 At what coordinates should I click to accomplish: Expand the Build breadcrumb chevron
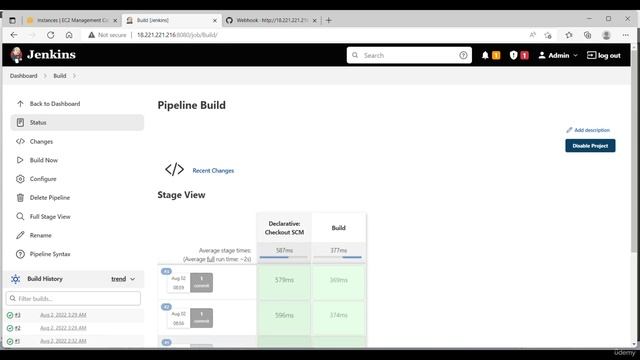74,76
